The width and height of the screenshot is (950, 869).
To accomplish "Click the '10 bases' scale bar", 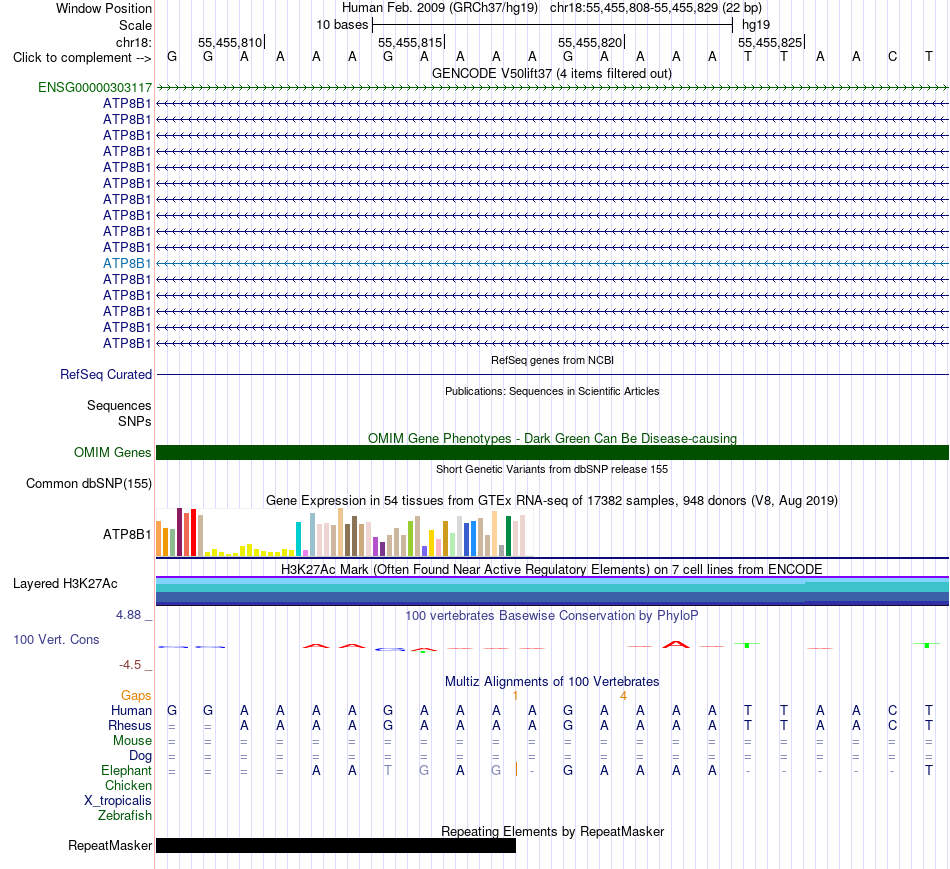I will 552,25.
